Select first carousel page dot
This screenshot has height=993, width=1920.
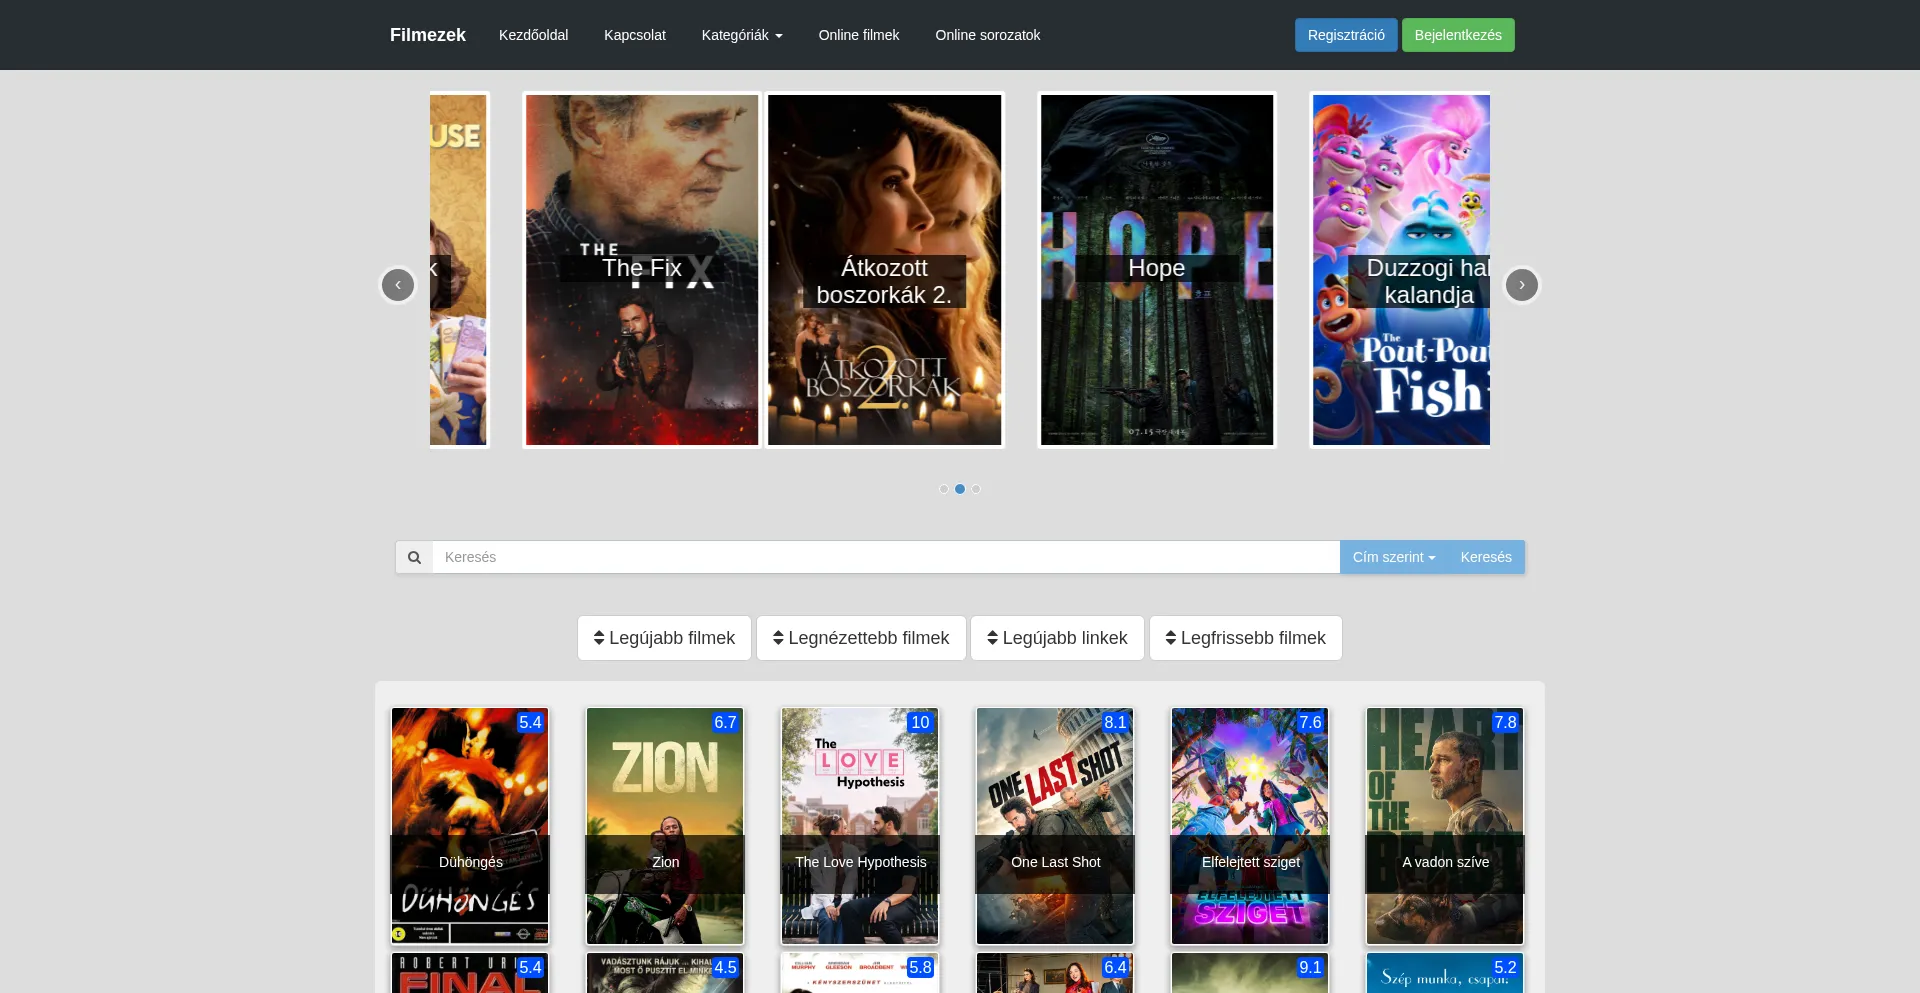point(944,489)
